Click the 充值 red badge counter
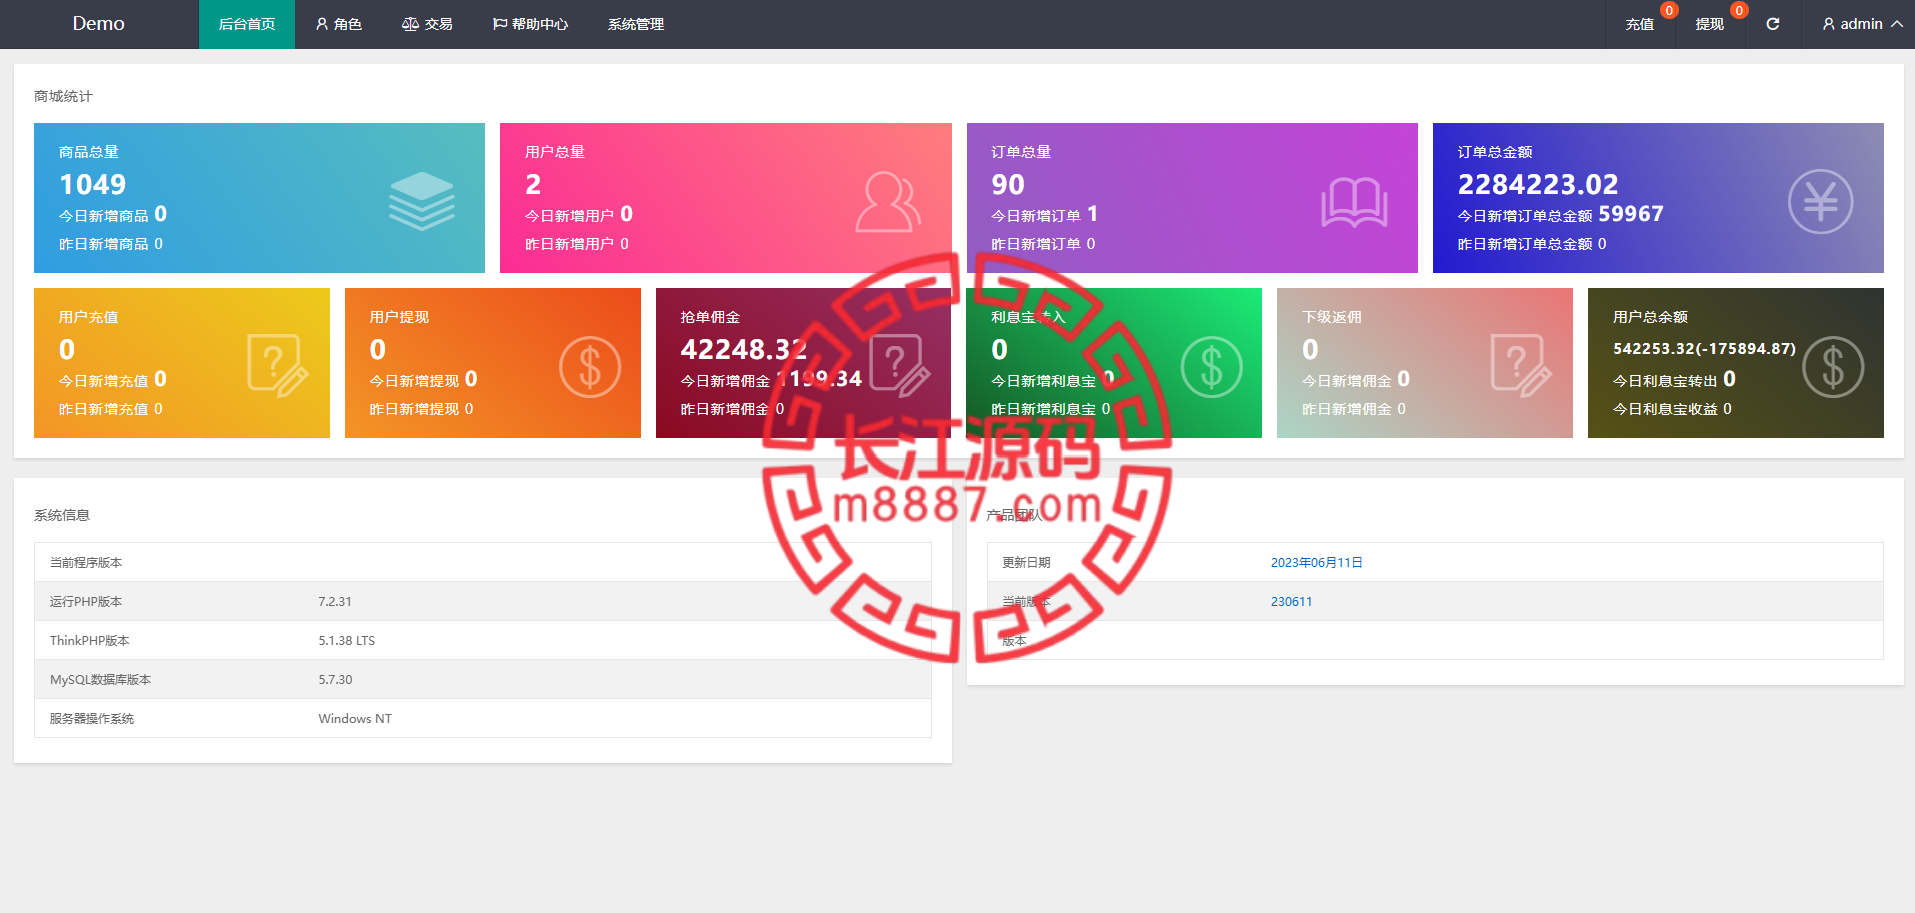1915x913 pixels. [1669, 11]
